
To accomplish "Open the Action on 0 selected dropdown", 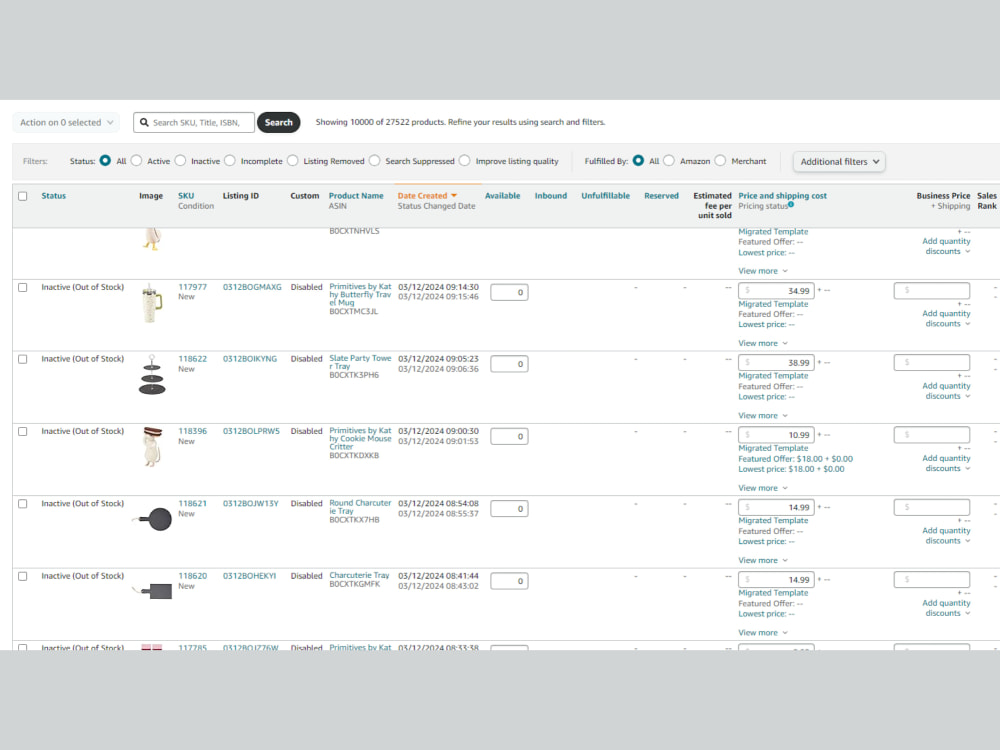I will pos(66,122).
